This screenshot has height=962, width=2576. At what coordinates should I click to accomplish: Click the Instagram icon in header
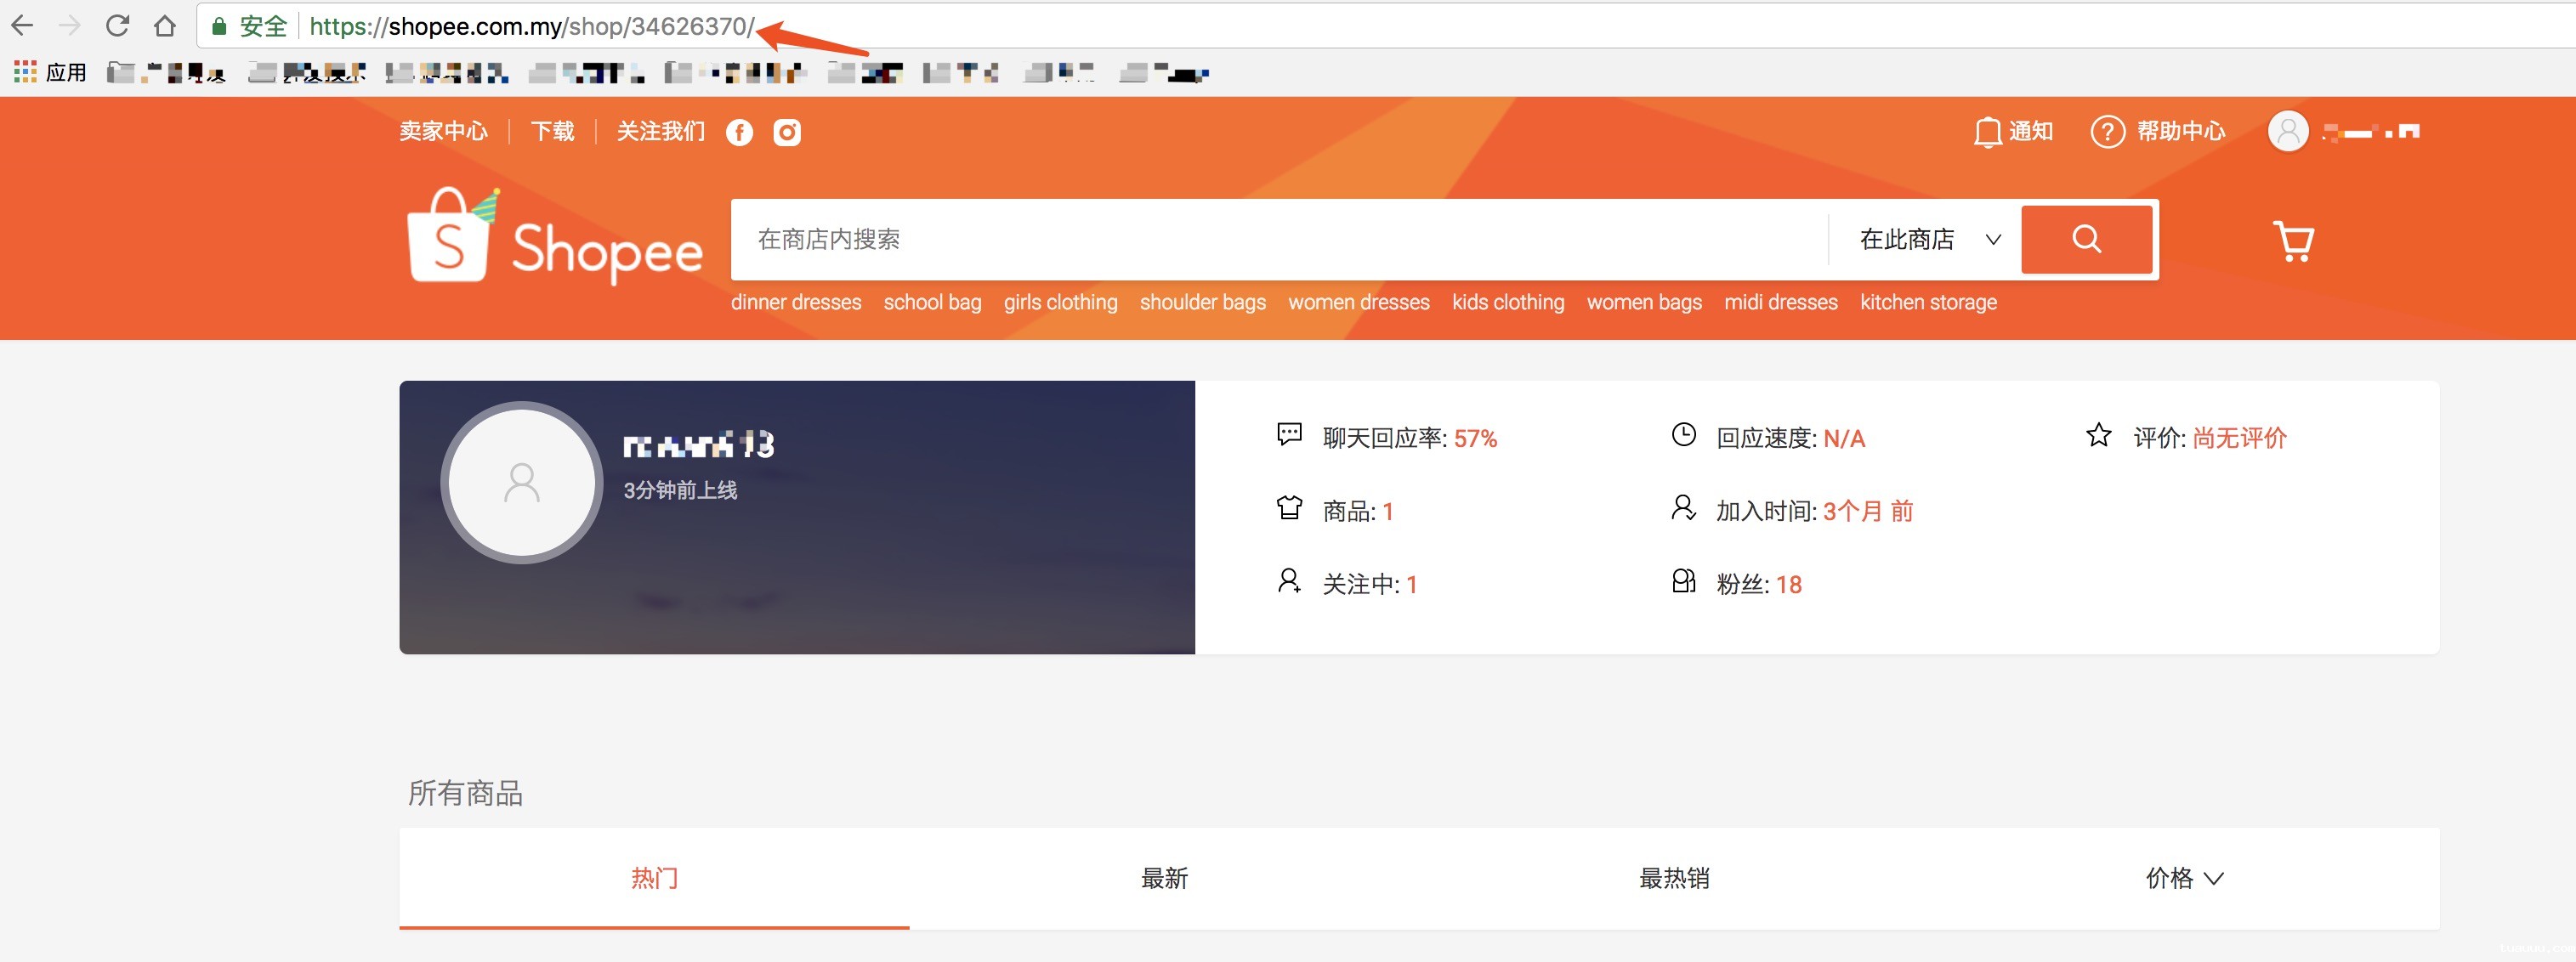(x=787, y=132)
